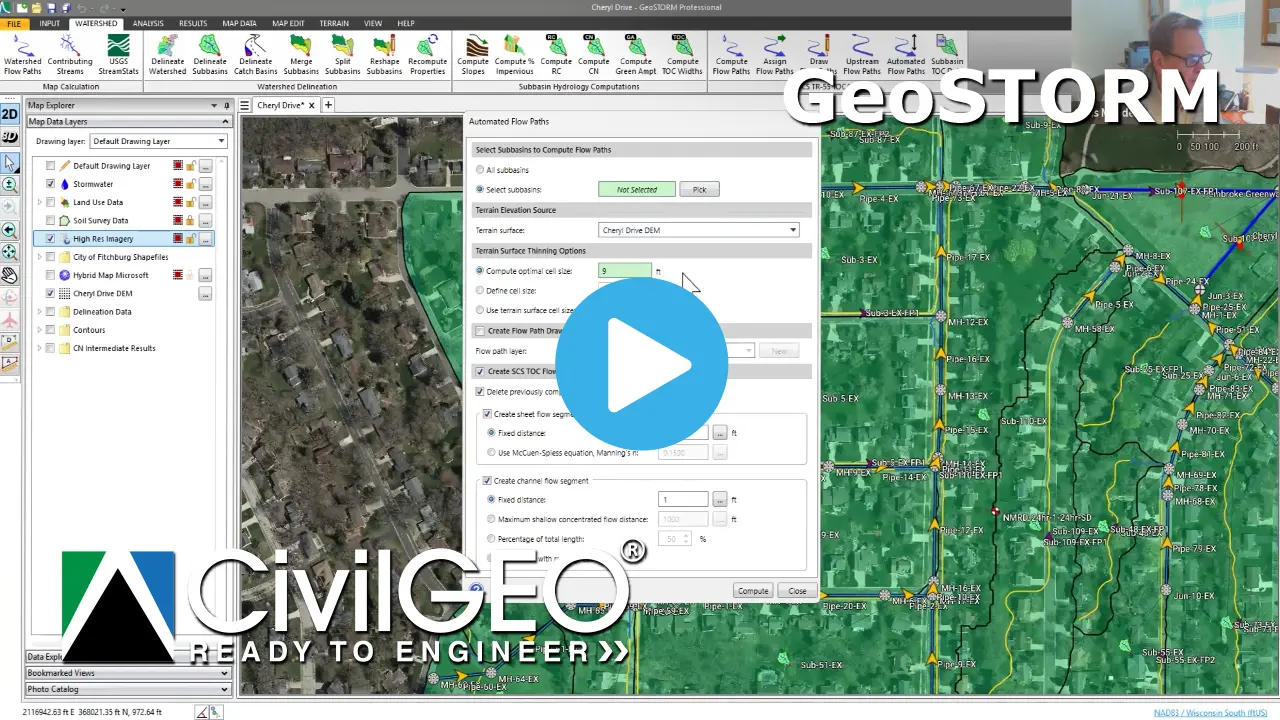Click the optimal cell size input field

[625, 271]
